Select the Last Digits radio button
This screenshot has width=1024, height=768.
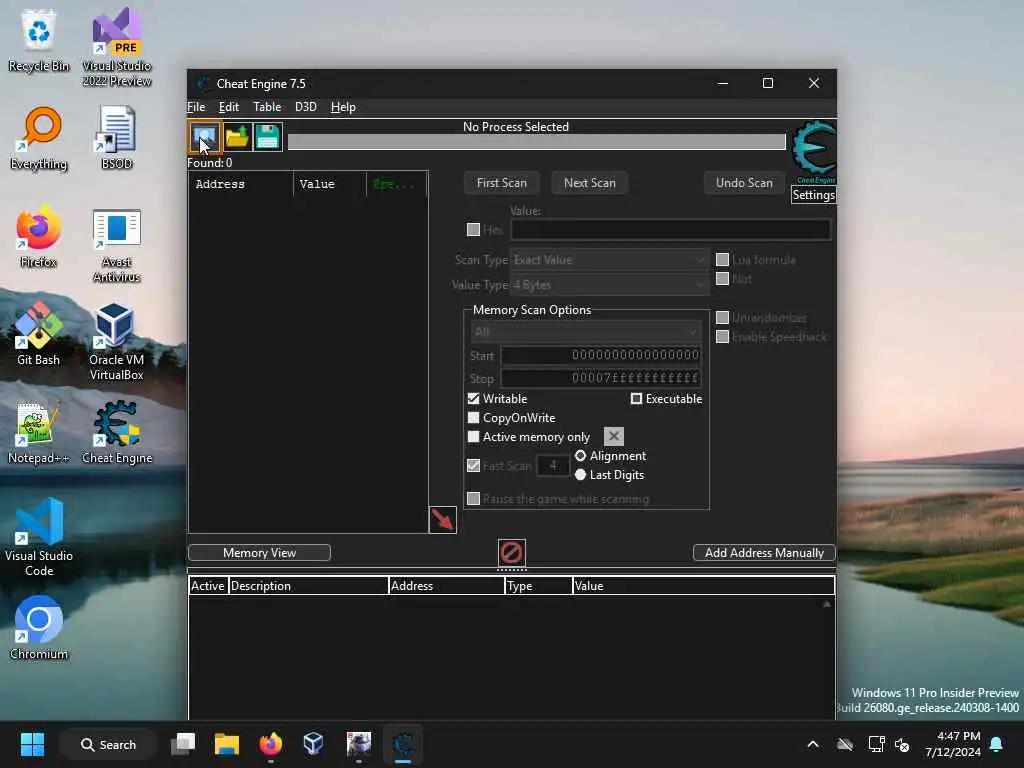(x=580, y=475)
